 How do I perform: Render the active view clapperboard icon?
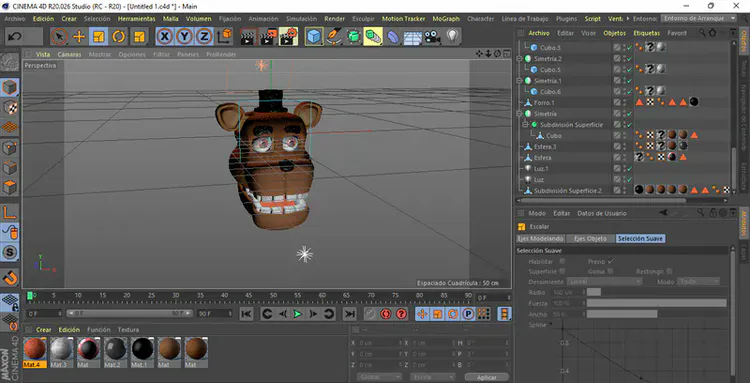[x=248, y=36]
